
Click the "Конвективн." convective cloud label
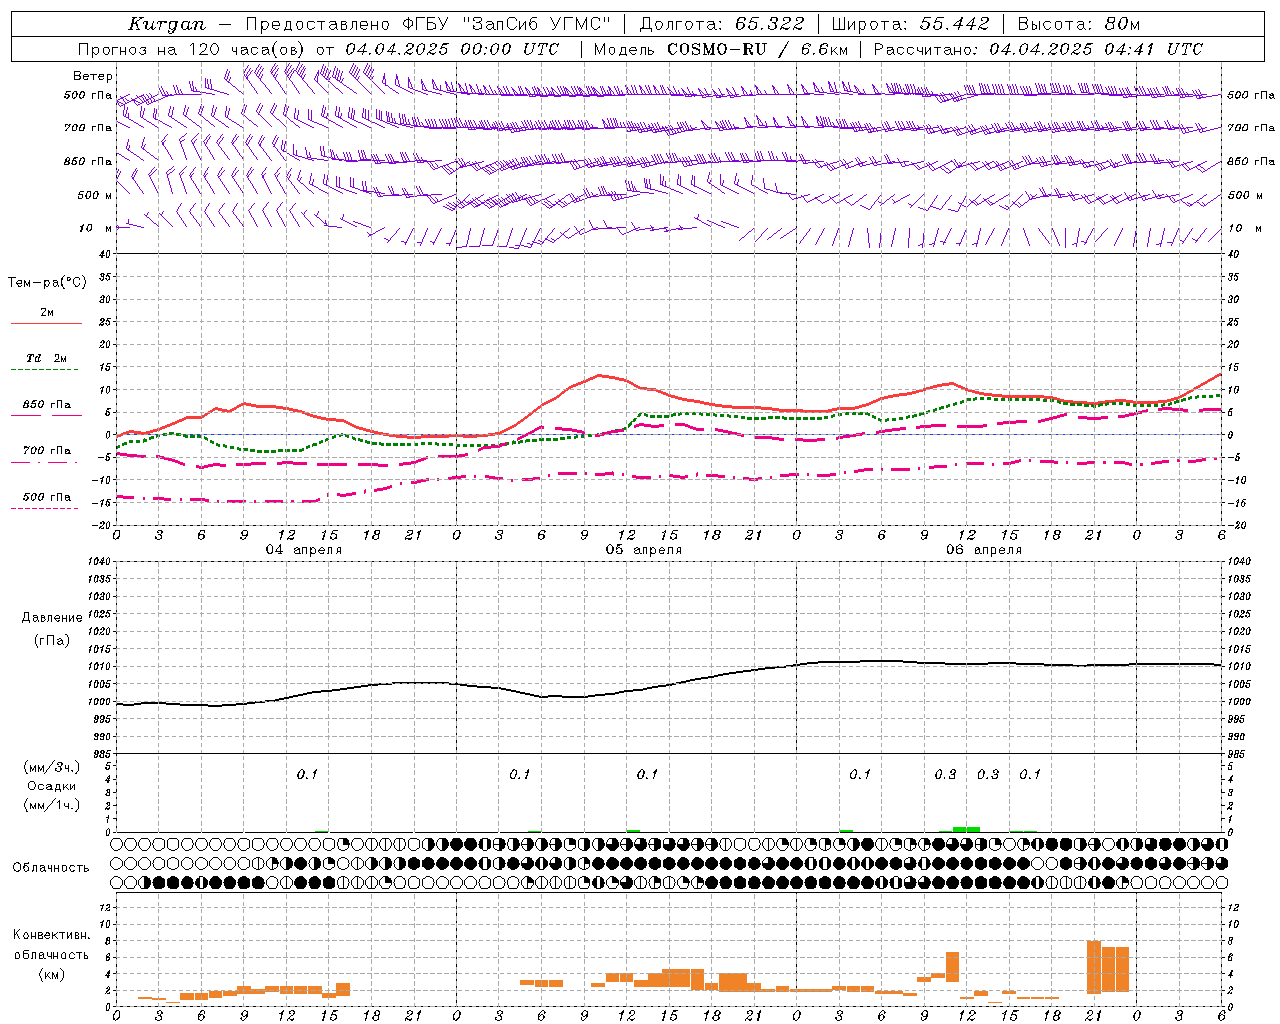tap(52, 935)
